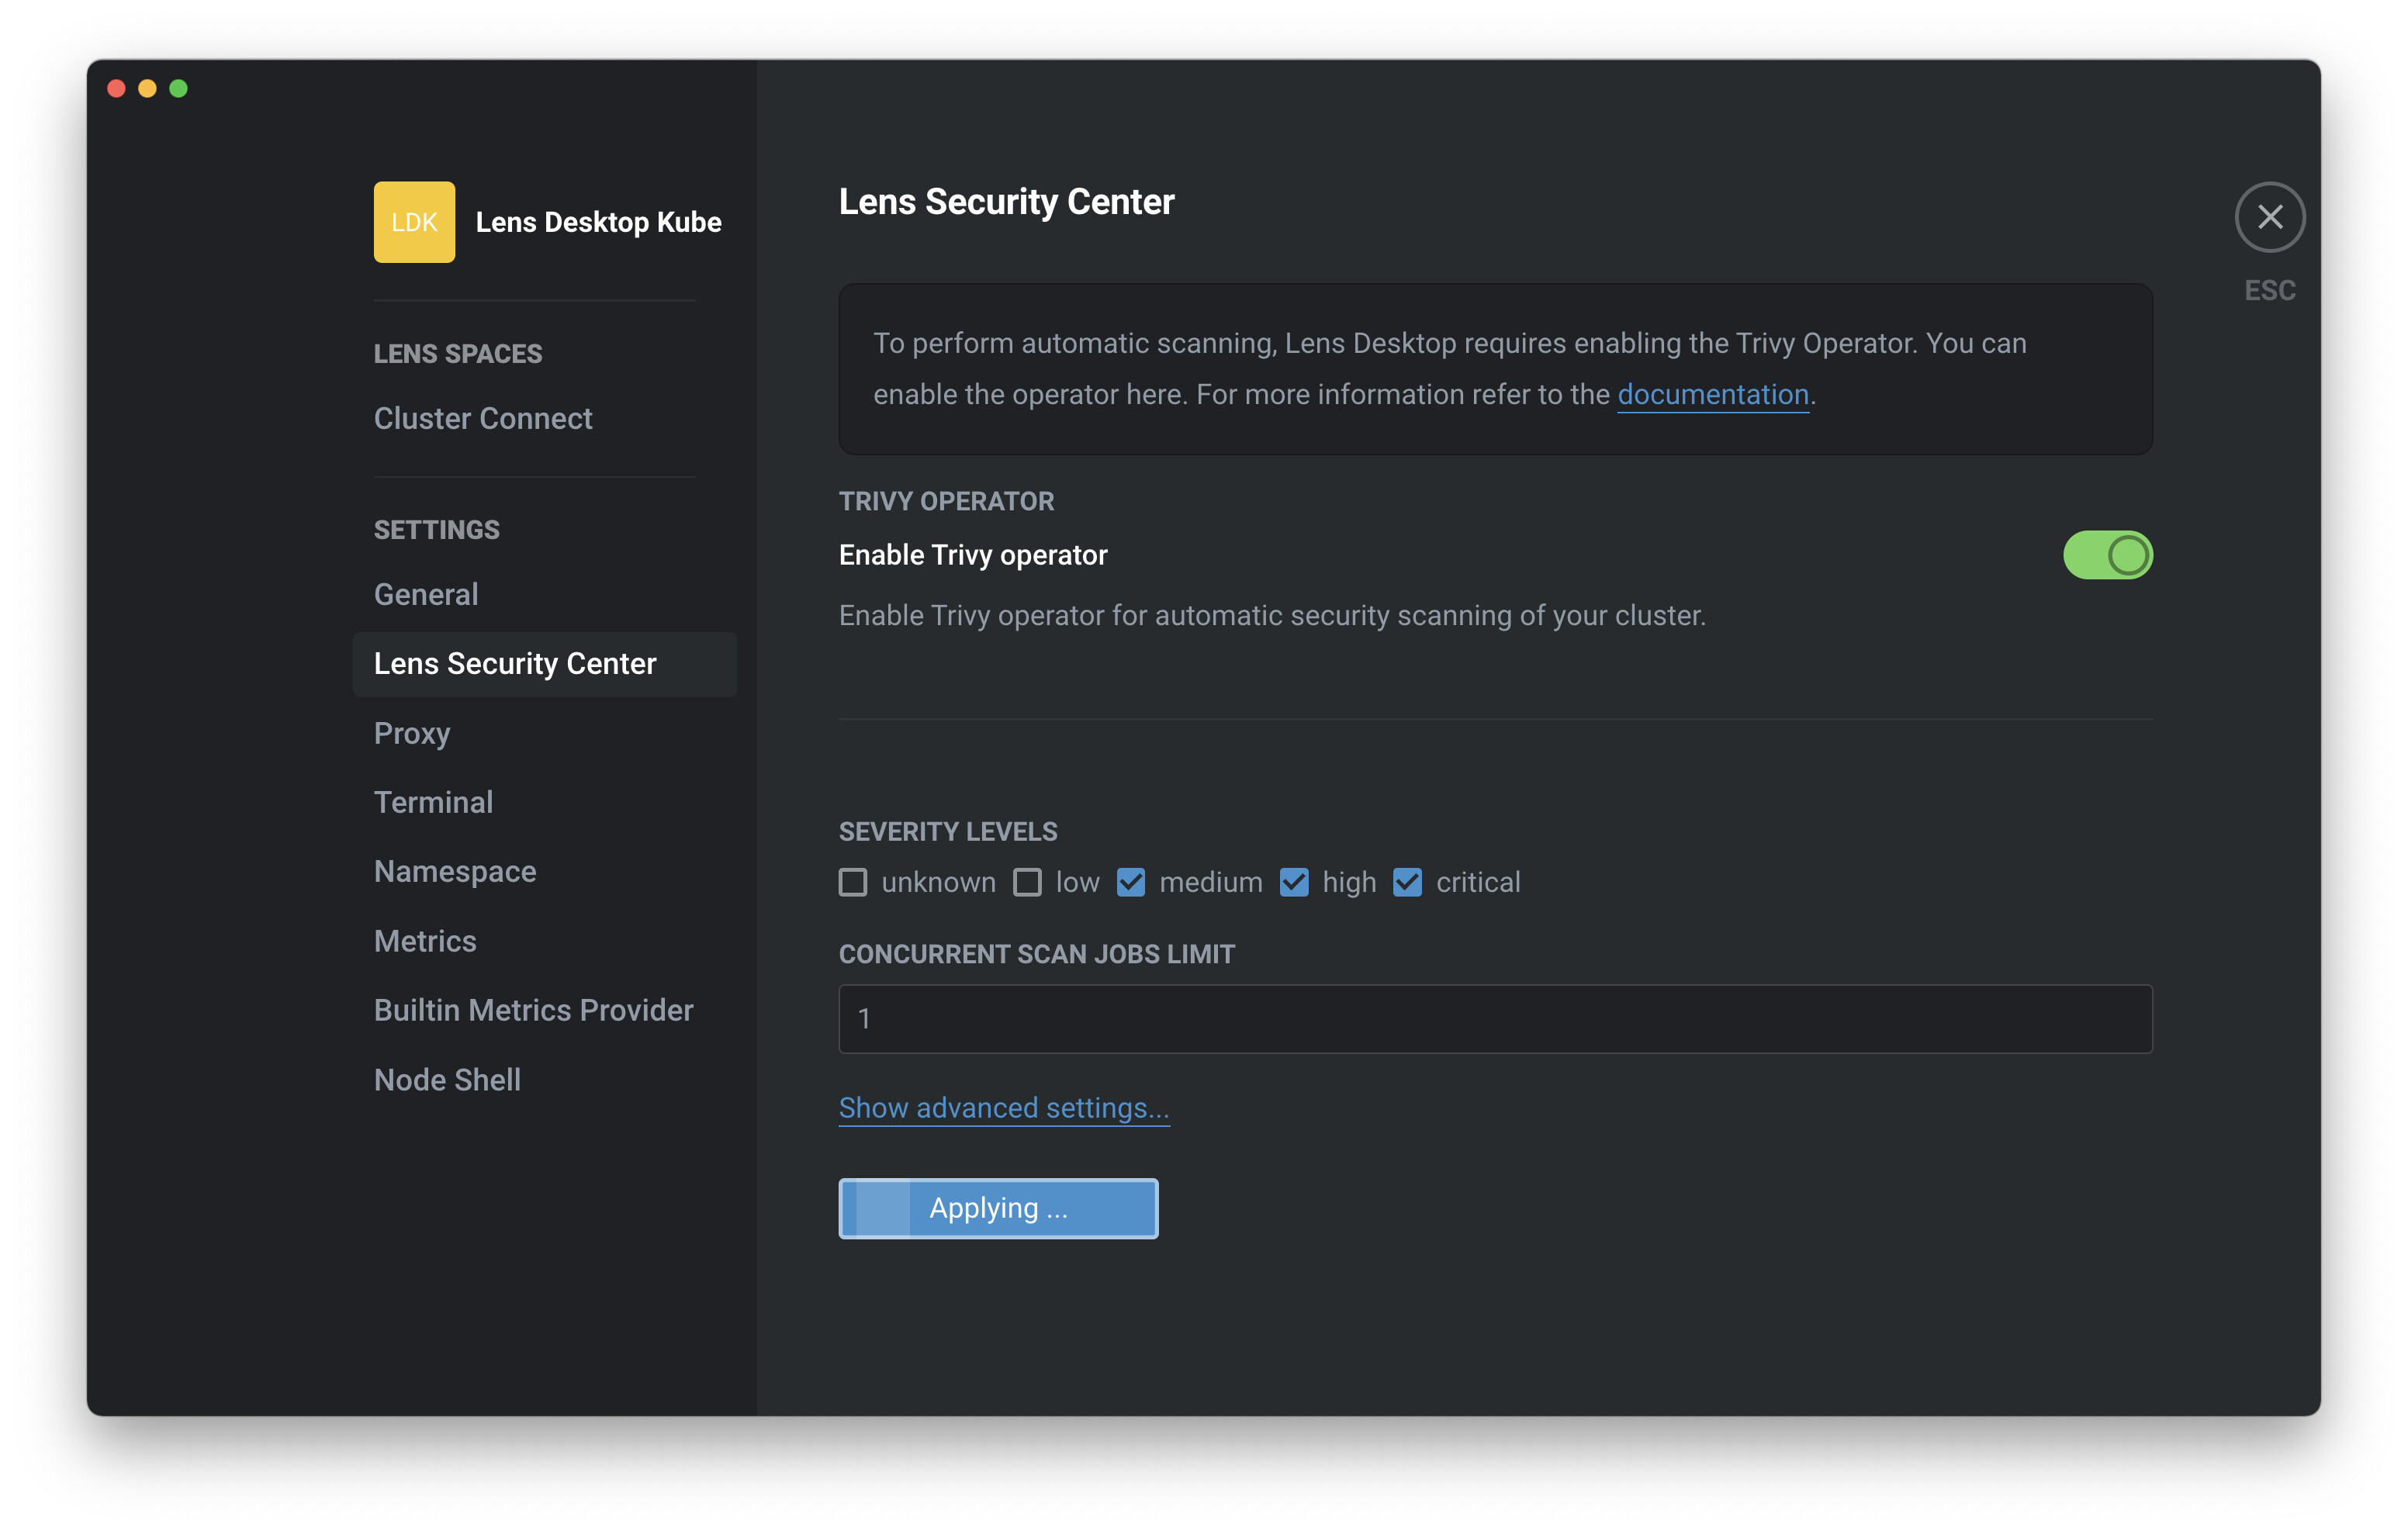Select Builtin Metrics Provider
The image size is (2408, 1531).
[533, 1010]
